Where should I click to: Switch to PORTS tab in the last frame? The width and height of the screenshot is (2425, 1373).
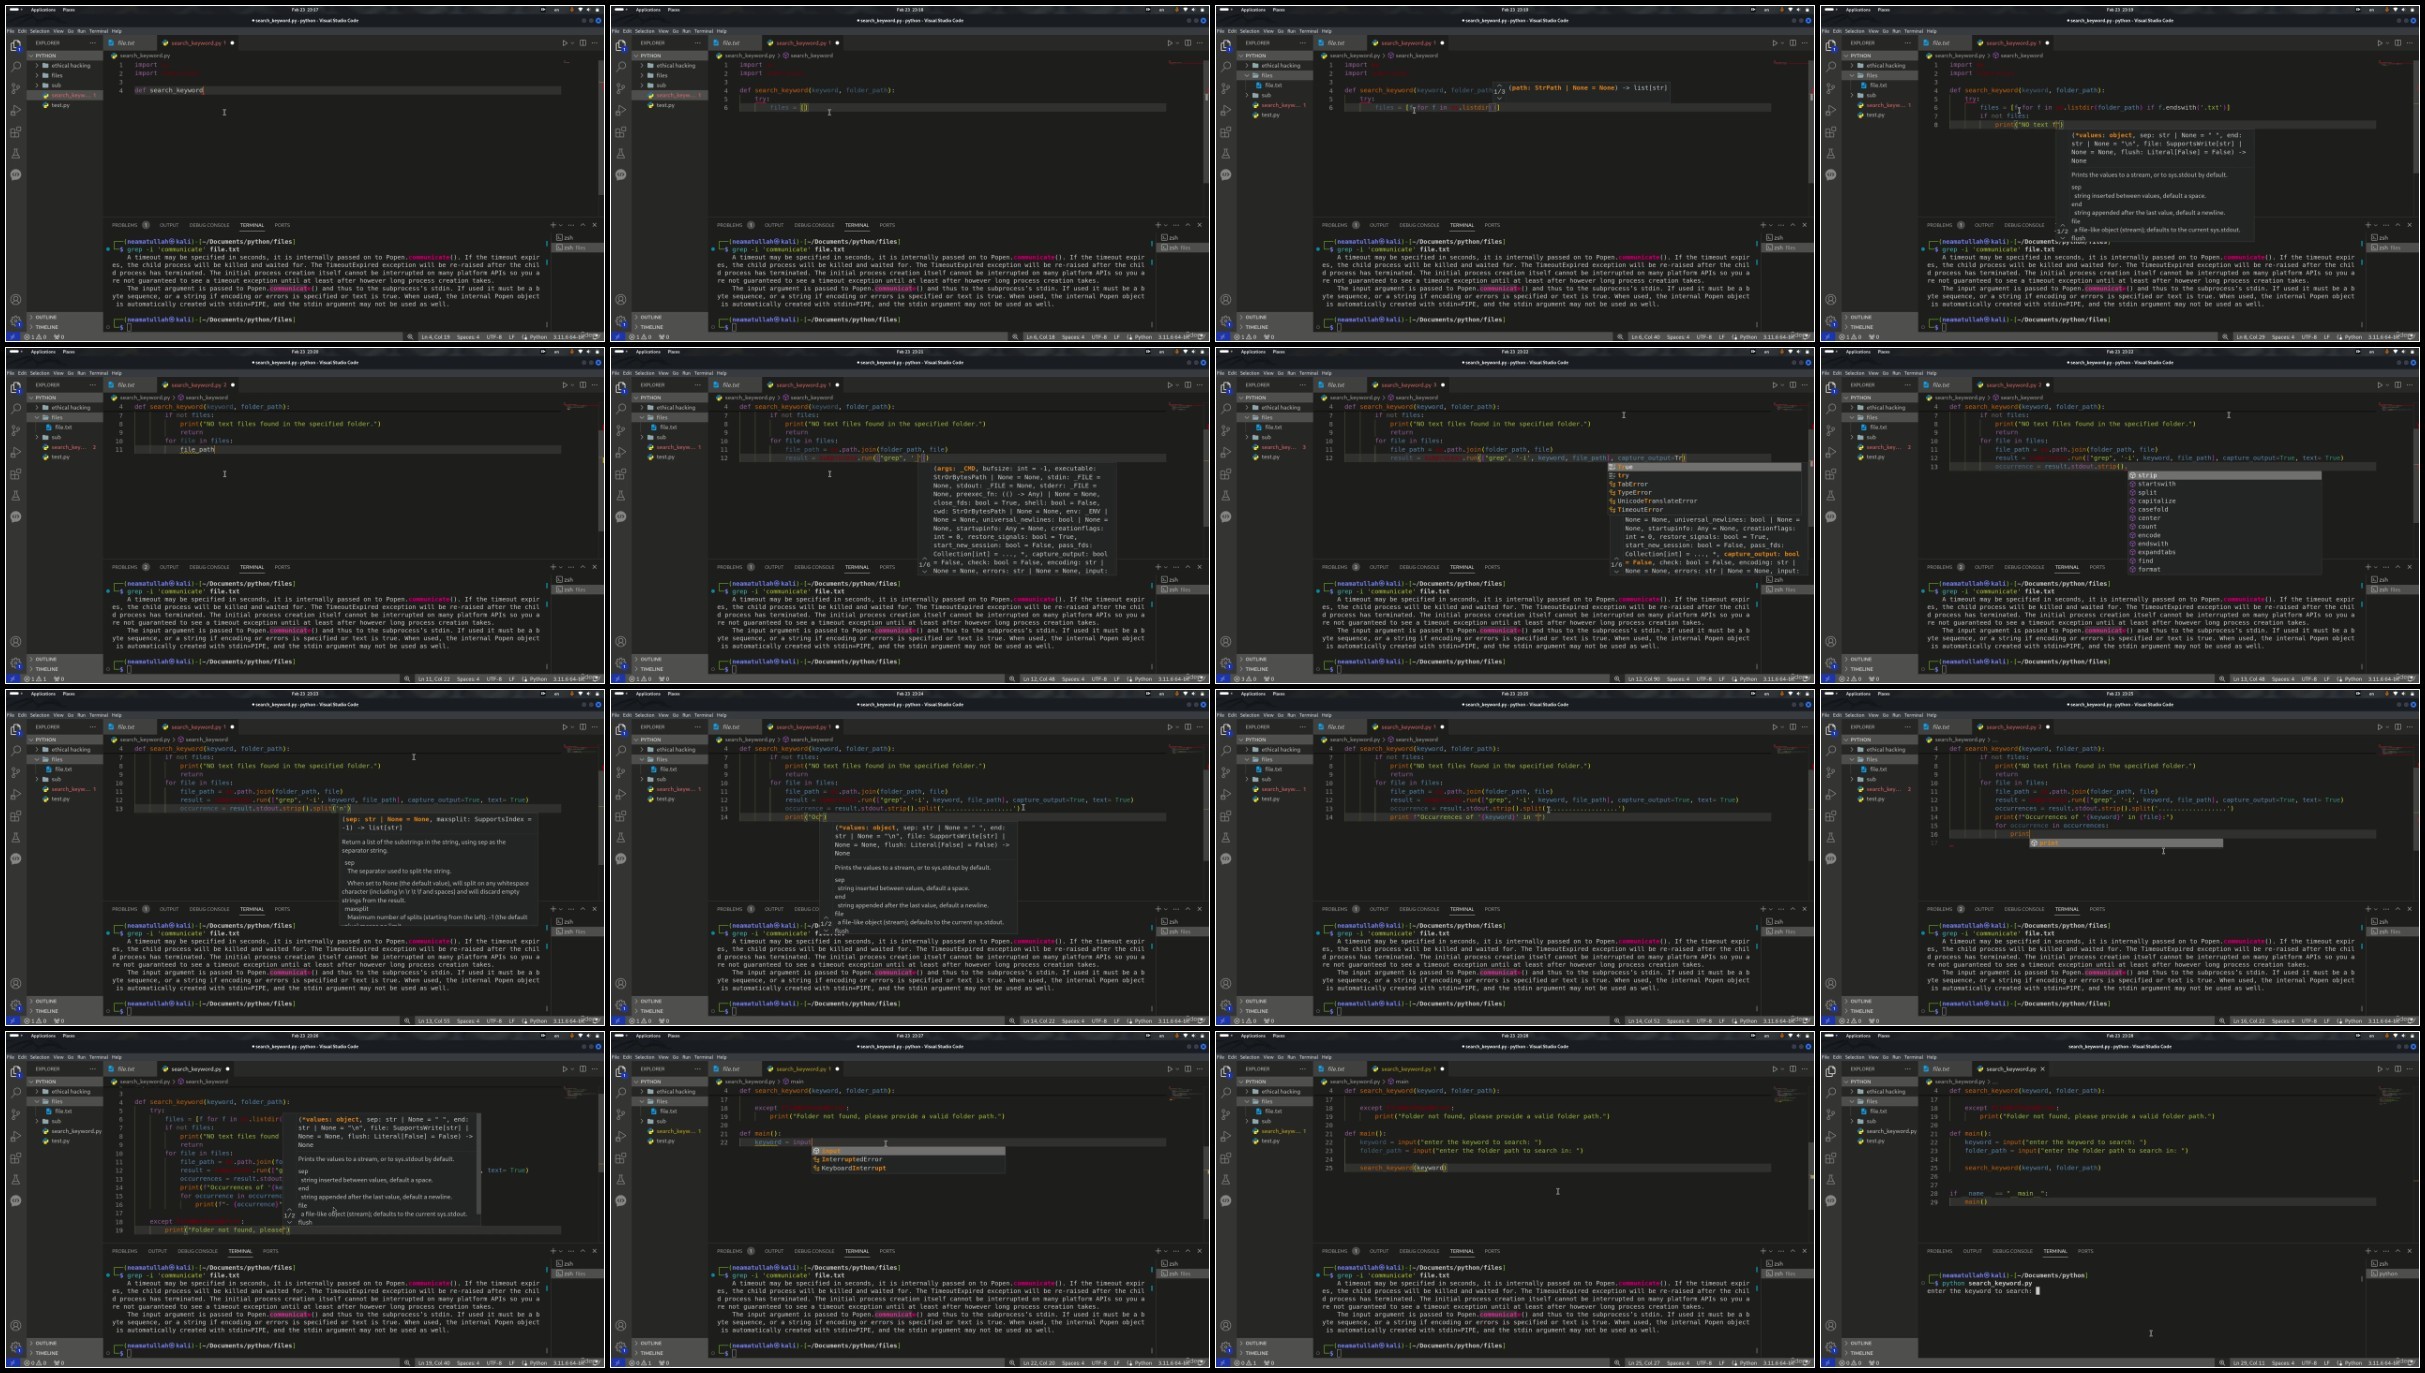2085,1251
